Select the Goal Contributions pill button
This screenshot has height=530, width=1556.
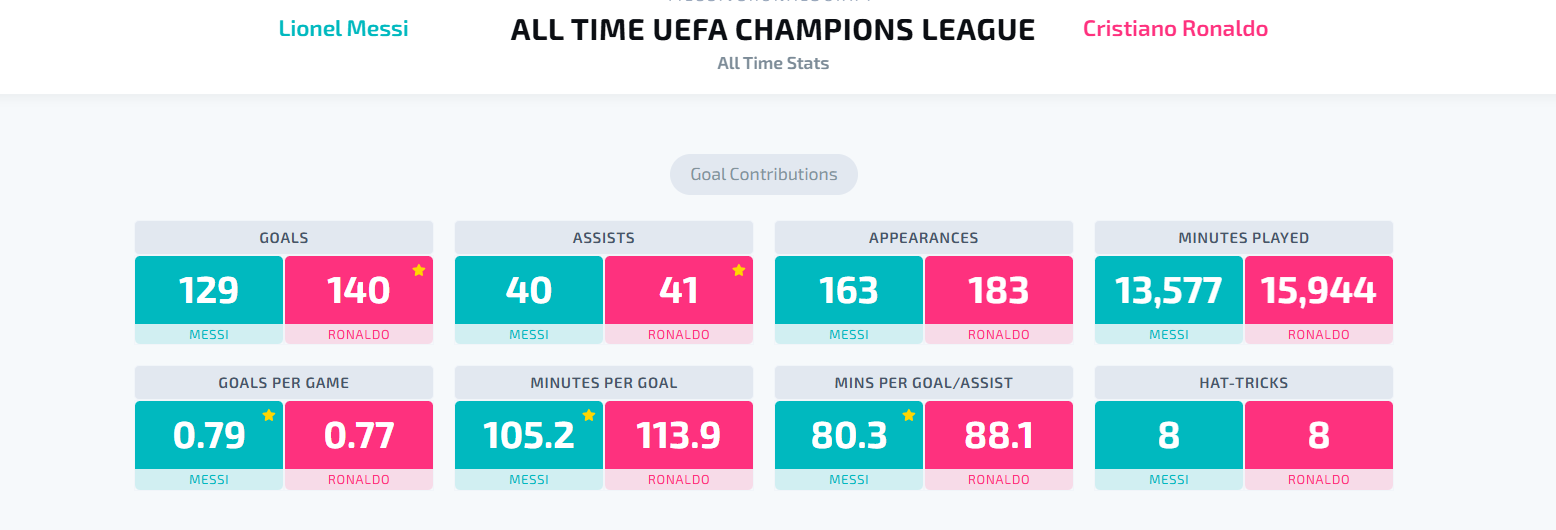(764, 174)
